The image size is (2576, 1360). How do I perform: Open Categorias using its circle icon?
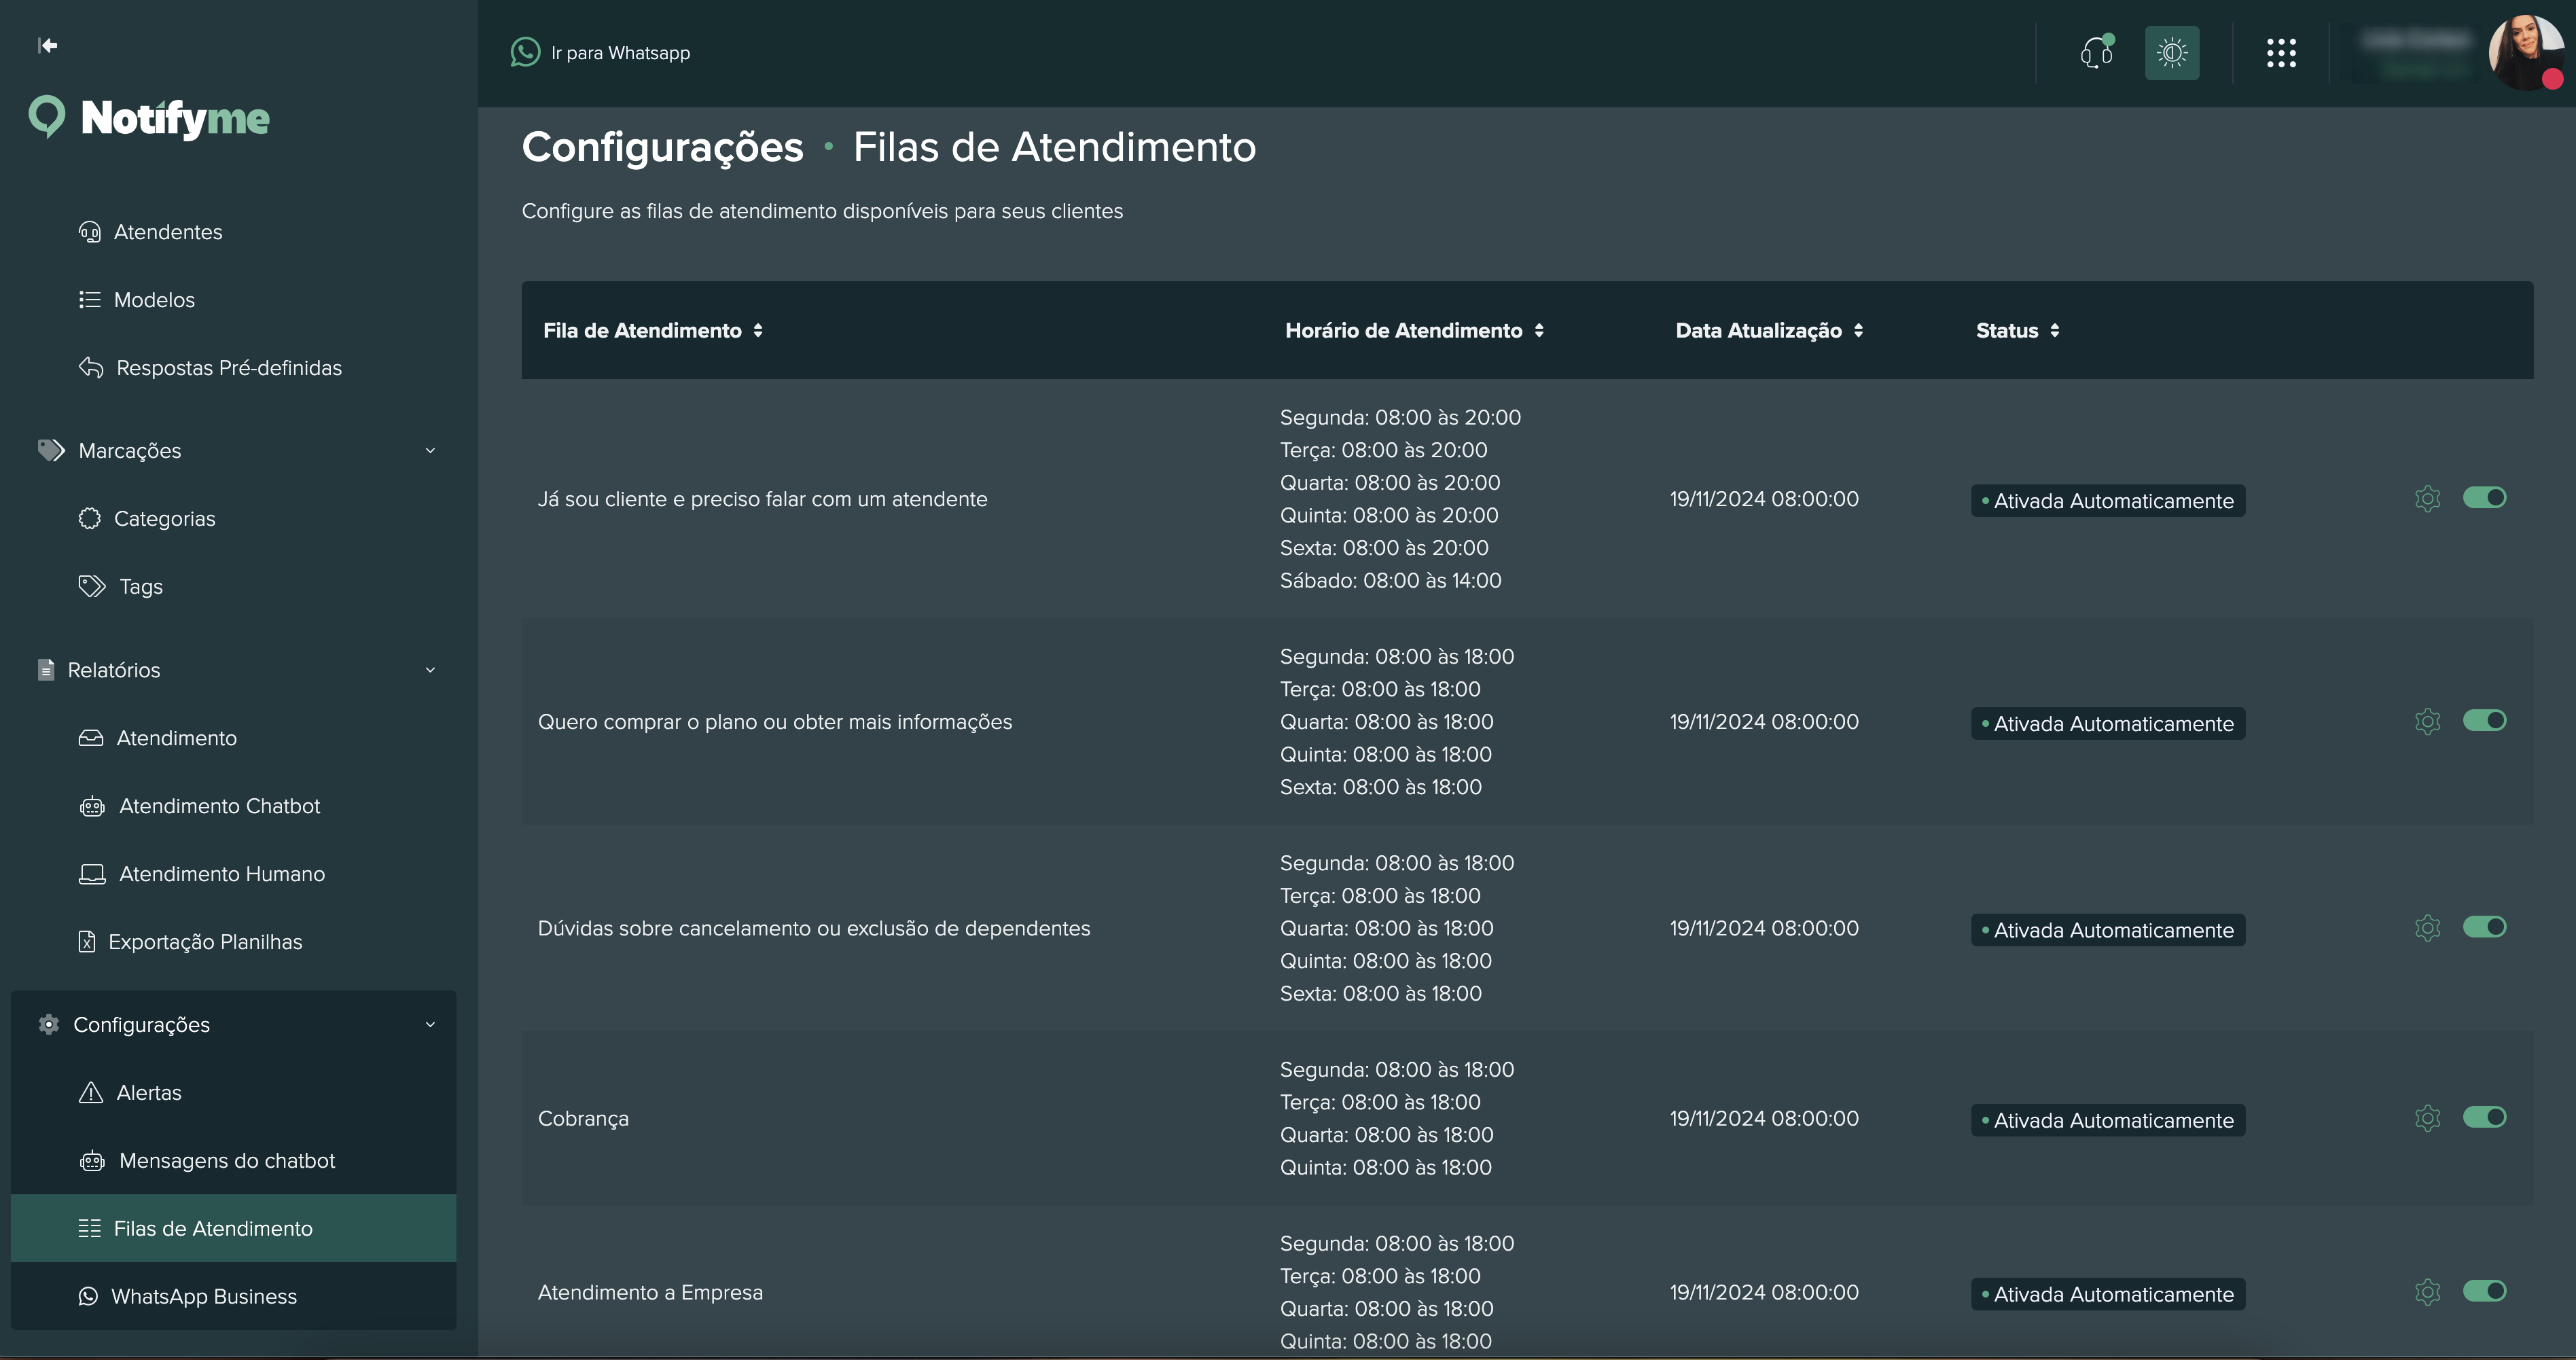90,518
